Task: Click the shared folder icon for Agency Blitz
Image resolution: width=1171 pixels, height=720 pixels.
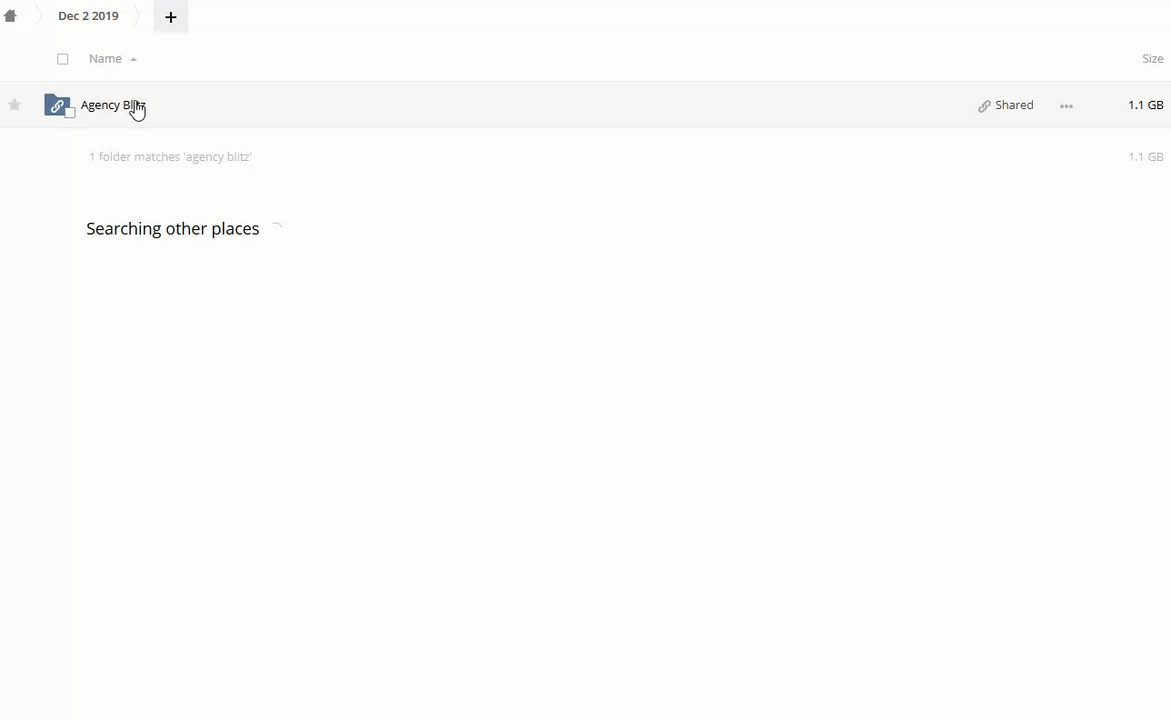Action: tap(57, 105)
